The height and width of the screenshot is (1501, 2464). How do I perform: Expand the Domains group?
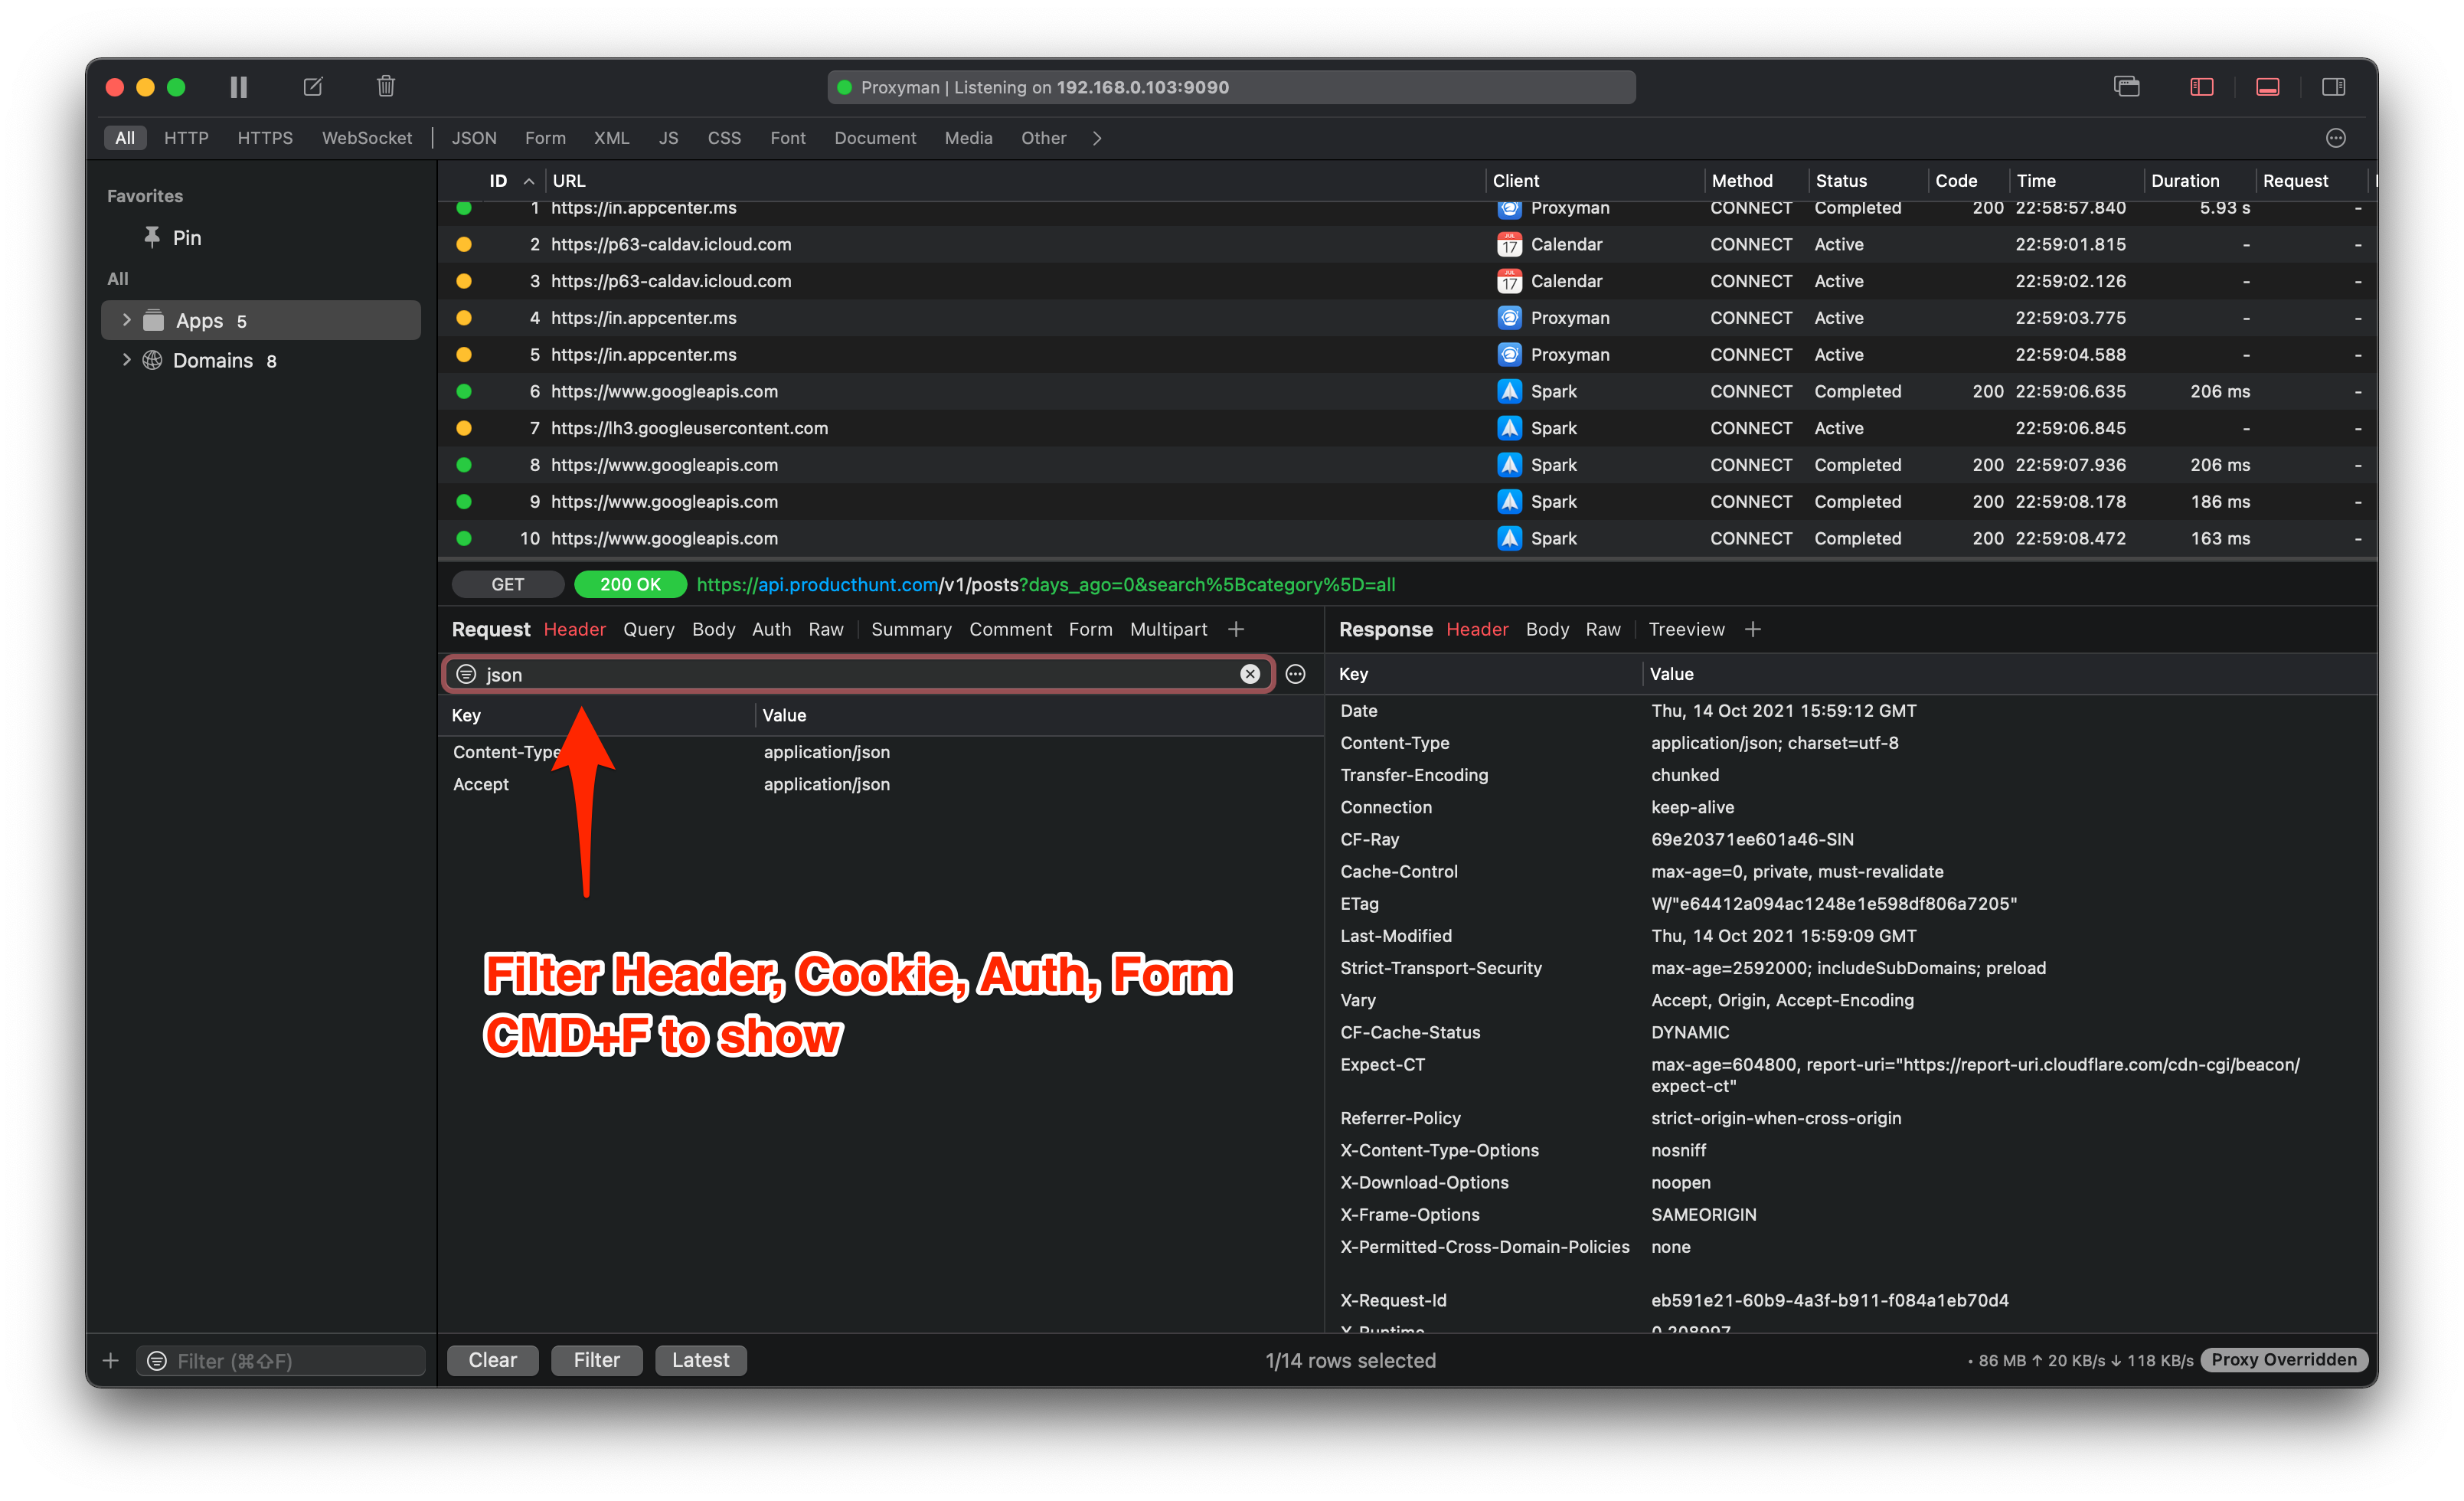[127, 360]
